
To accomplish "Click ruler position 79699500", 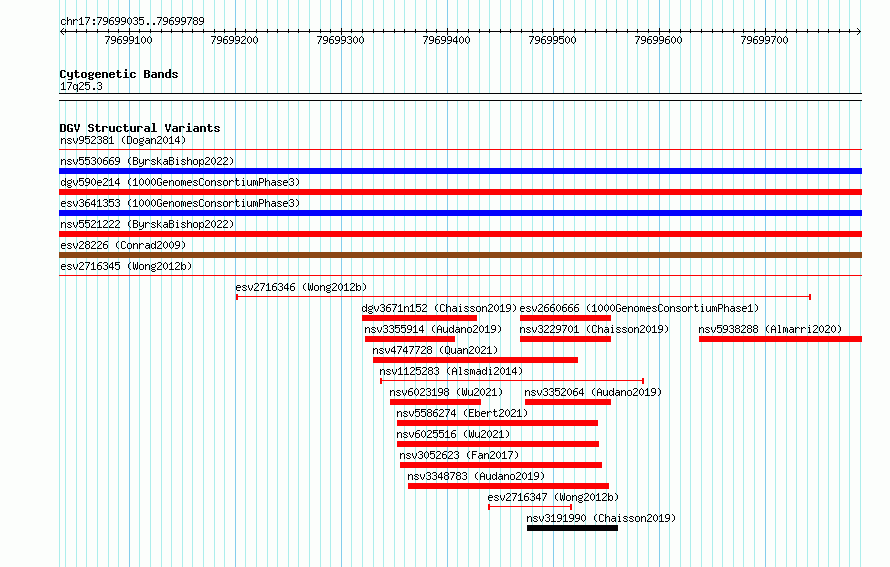I will pyautogui.click(x=552, y=40).
